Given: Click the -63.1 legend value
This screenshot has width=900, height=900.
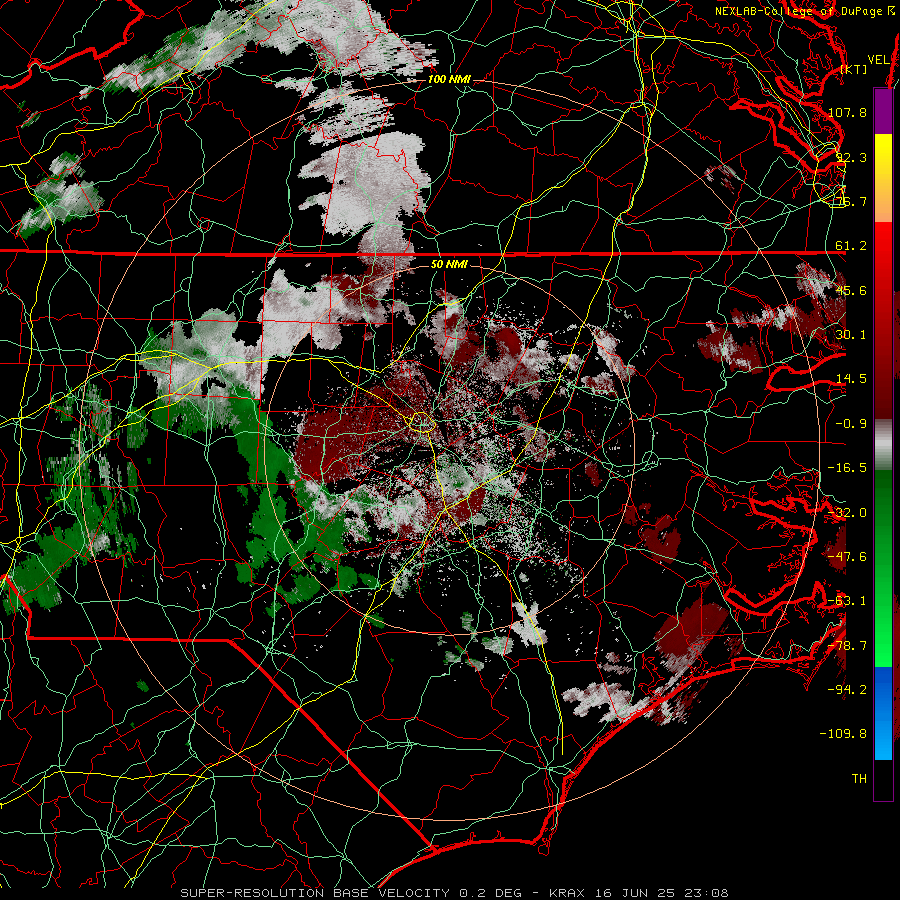Looking at the screenshot, I should (847, 601).
